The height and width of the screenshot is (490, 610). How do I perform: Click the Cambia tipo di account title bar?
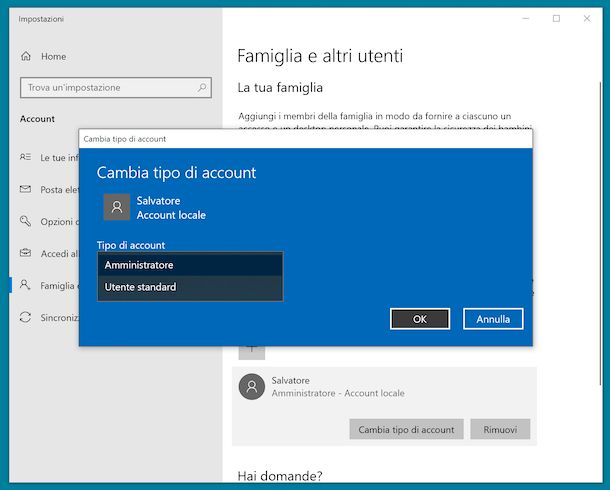point(305,139)
